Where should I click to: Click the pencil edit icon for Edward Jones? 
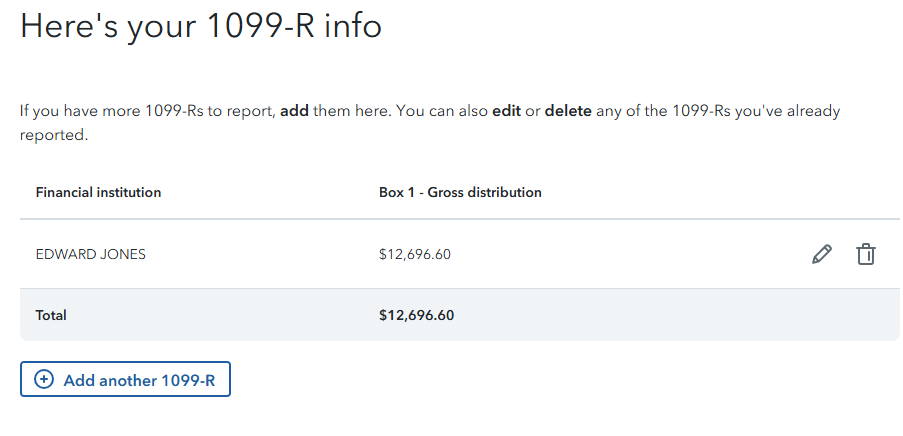[822, 255]
